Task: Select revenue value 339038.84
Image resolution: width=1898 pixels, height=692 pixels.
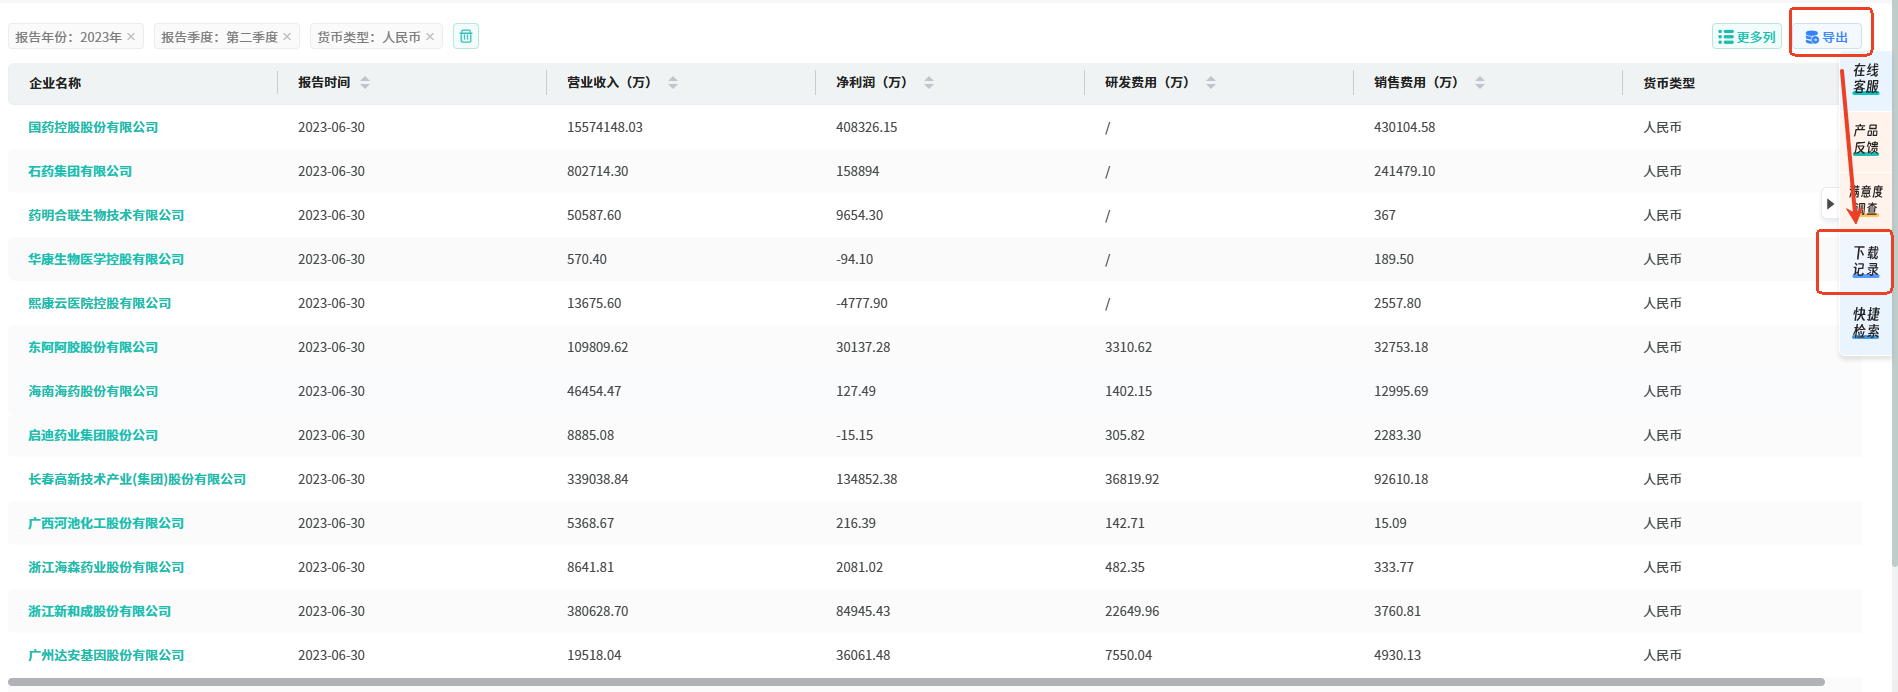Action: [x=598, y=479]
